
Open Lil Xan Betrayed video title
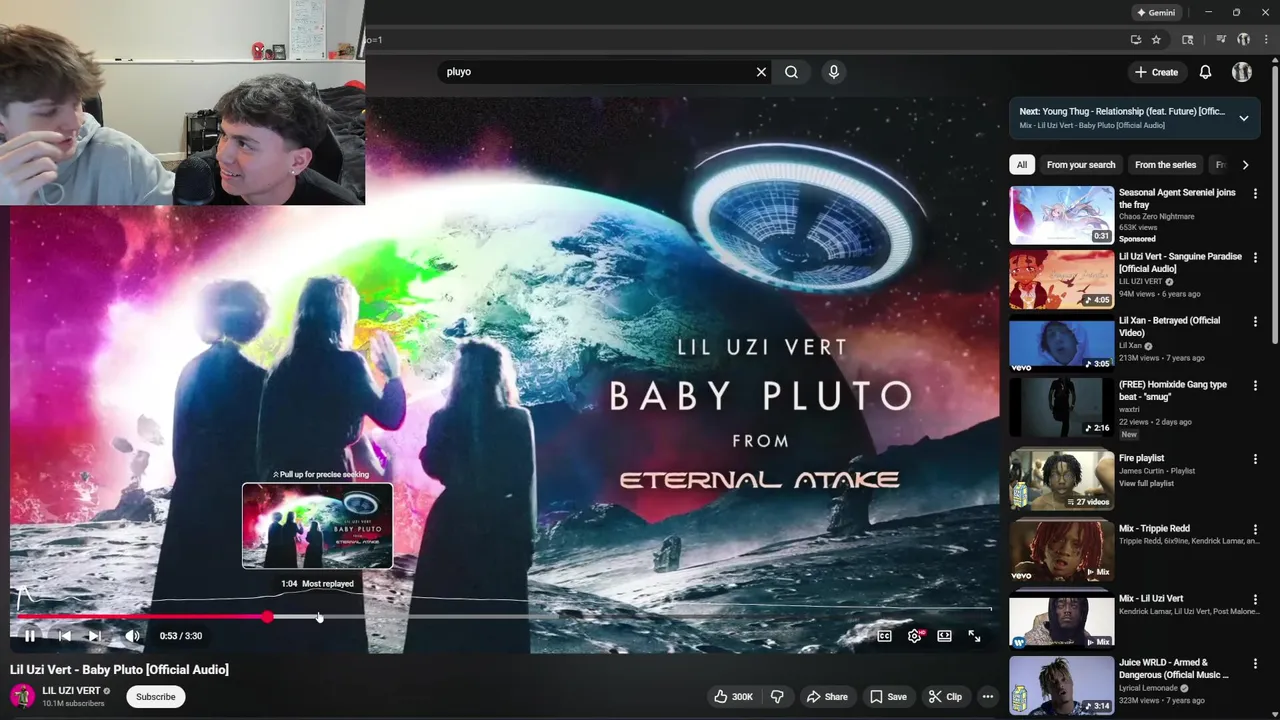(1169, 326)
